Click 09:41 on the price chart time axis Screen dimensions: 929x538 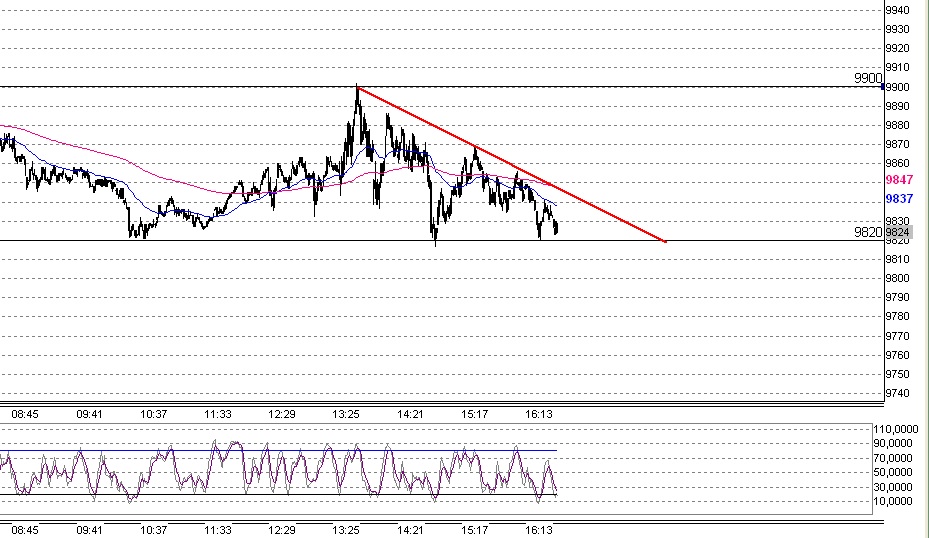89,414
